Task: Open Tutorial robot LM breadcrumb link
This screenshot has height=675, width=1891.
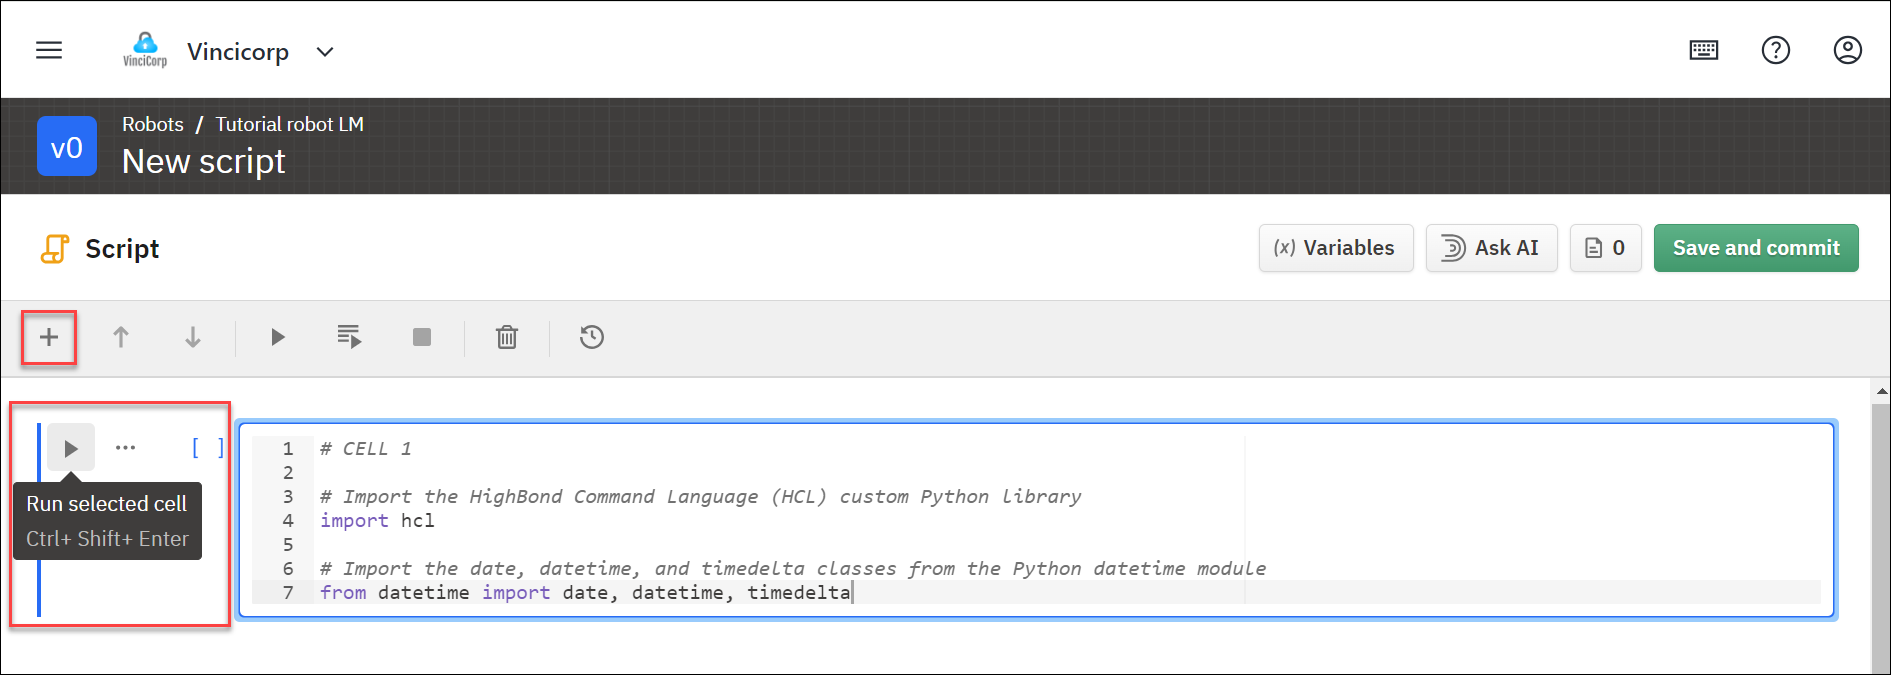Action: click(289, 124)
